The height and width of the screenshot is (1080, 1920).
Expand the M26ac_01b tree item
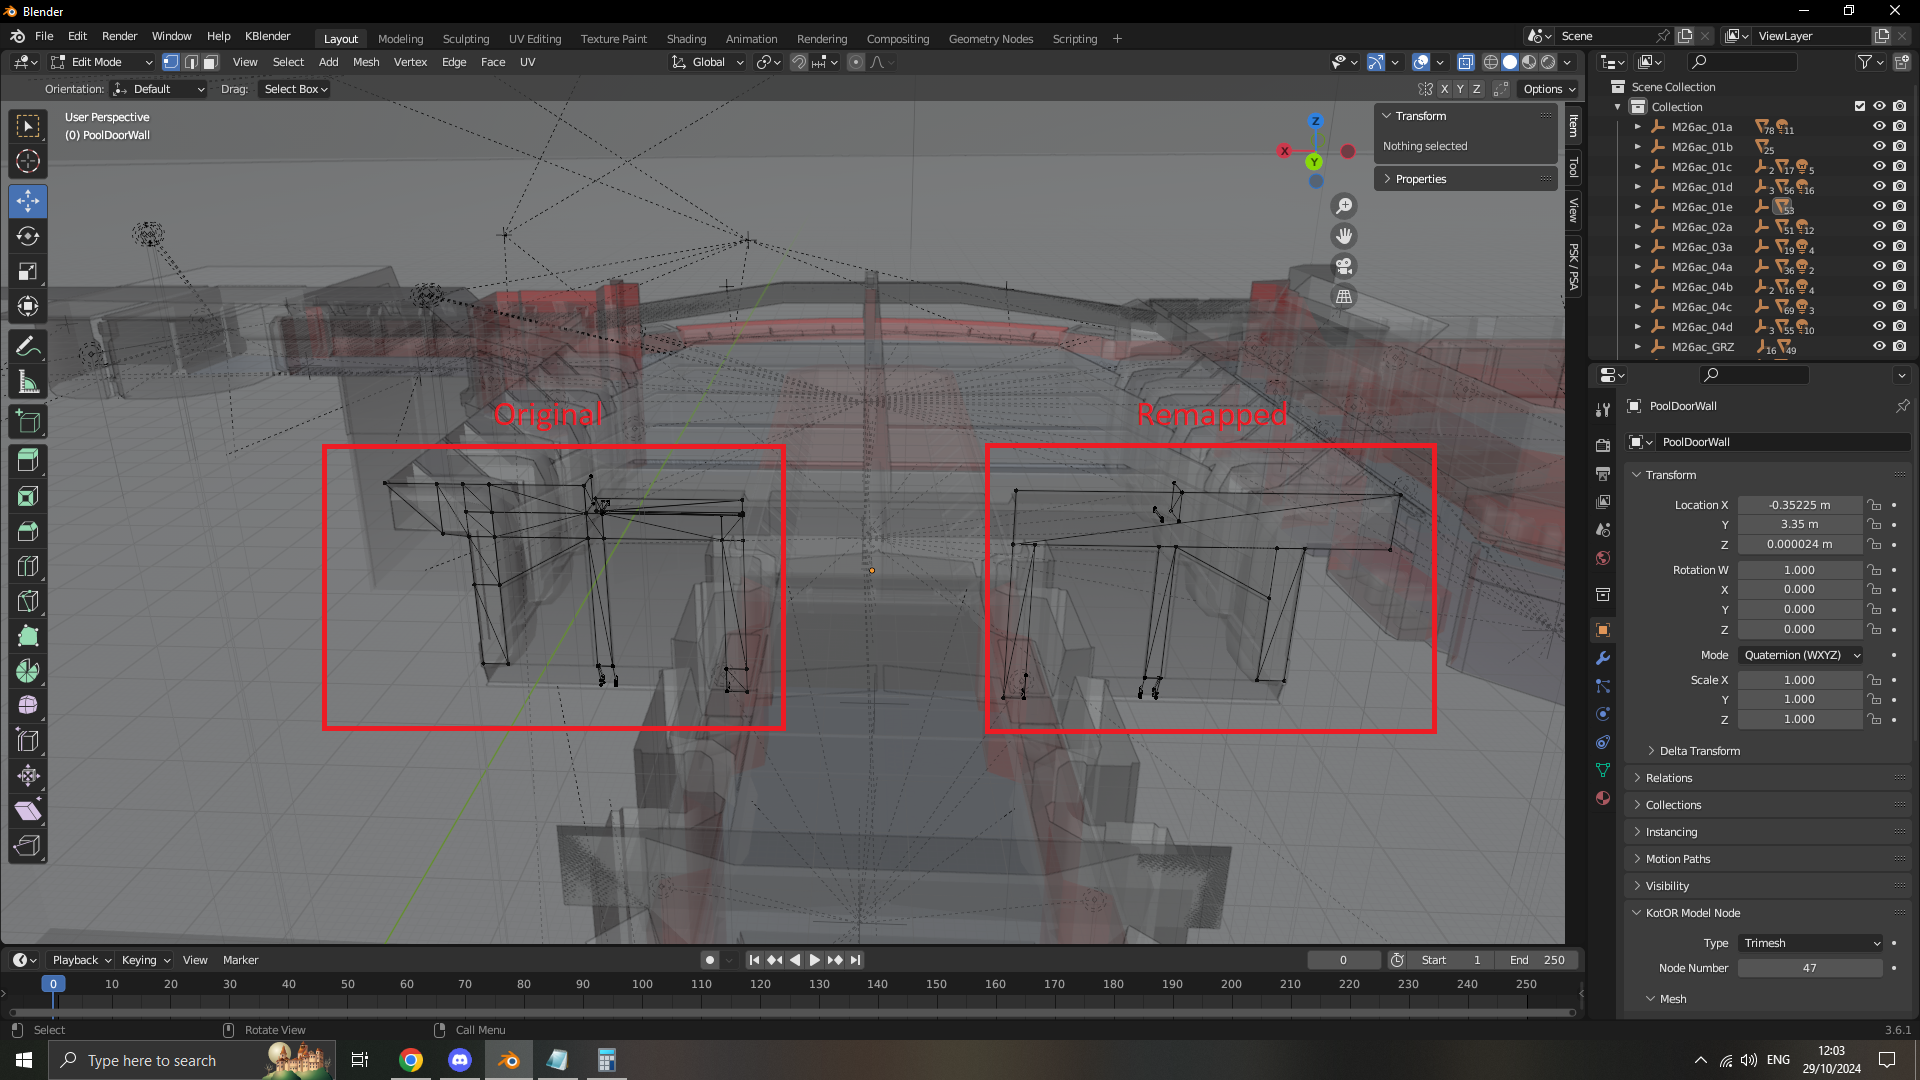point(1638,147)
